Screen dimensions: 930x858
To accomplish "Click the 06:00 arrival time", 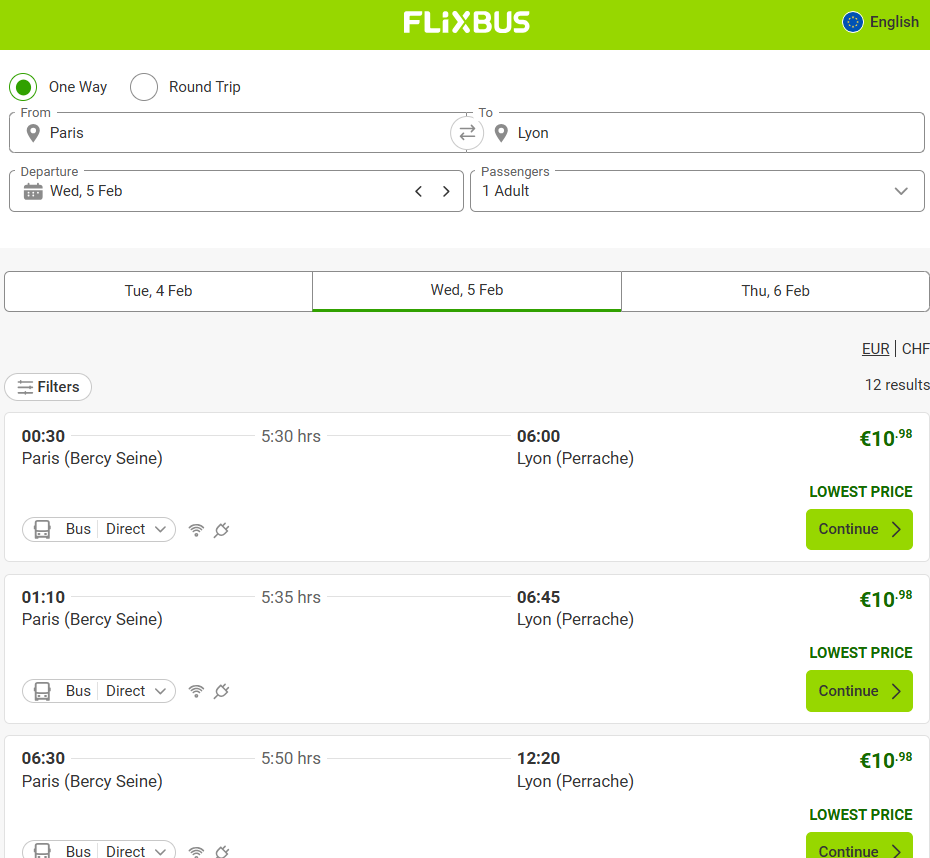I will point(538,436).
